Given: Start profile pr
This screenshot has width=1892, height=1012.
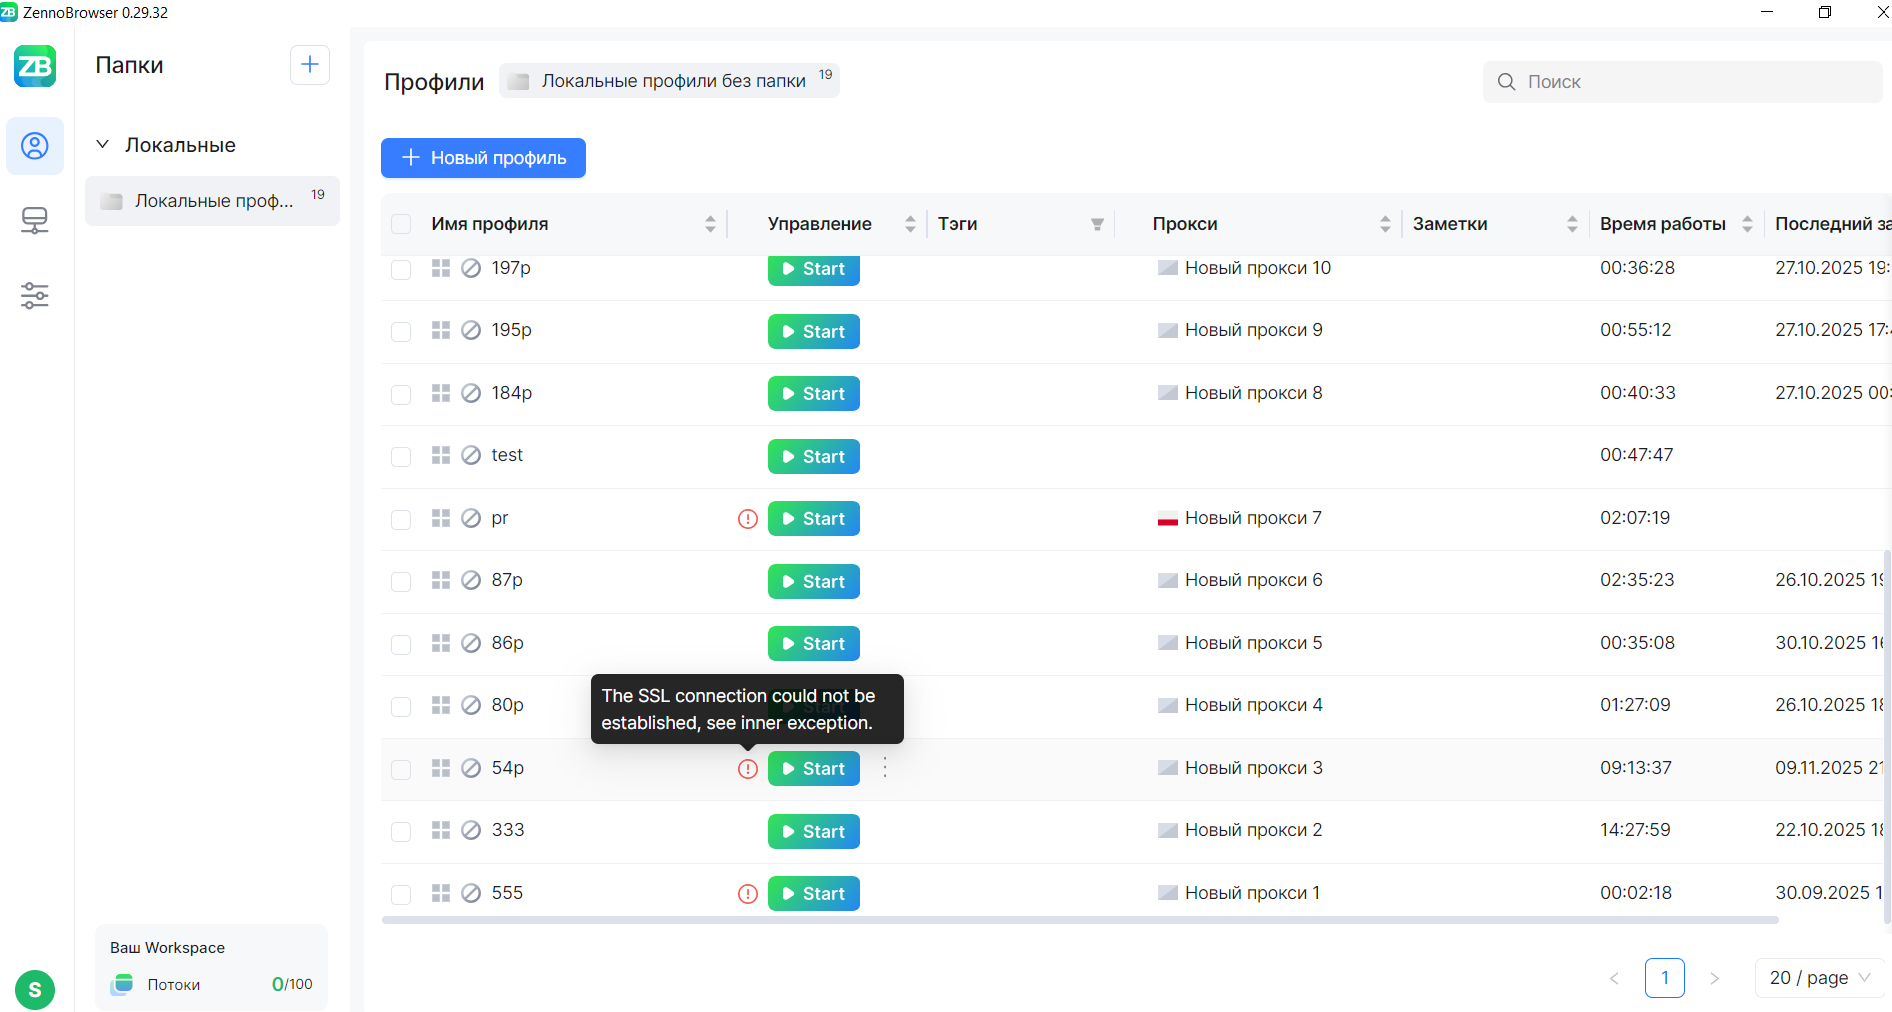Looking at the screenshot, I should [x=814, y=519].
